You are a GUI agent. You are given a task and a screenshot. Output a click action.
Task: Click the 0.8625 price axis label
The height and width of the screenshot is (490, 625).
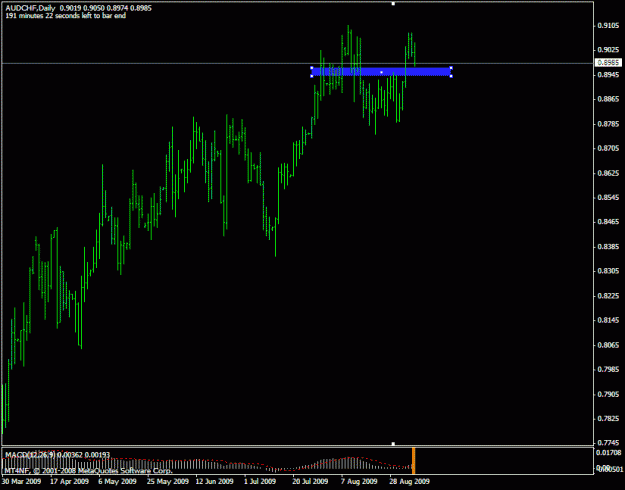(x=608, y=173)
